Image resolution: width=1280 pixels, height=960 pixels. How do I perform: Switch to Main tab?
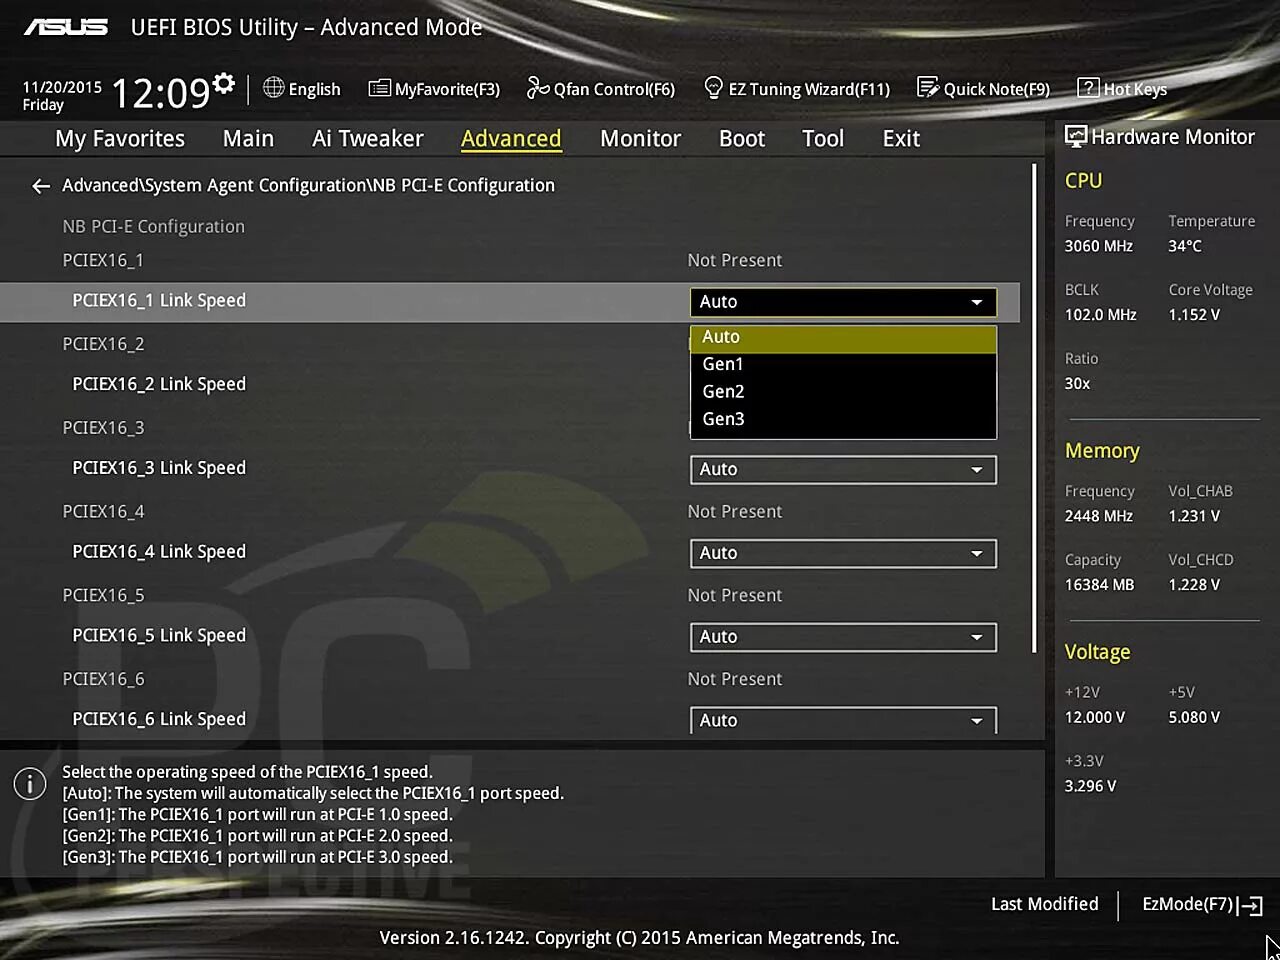point(248,139)
